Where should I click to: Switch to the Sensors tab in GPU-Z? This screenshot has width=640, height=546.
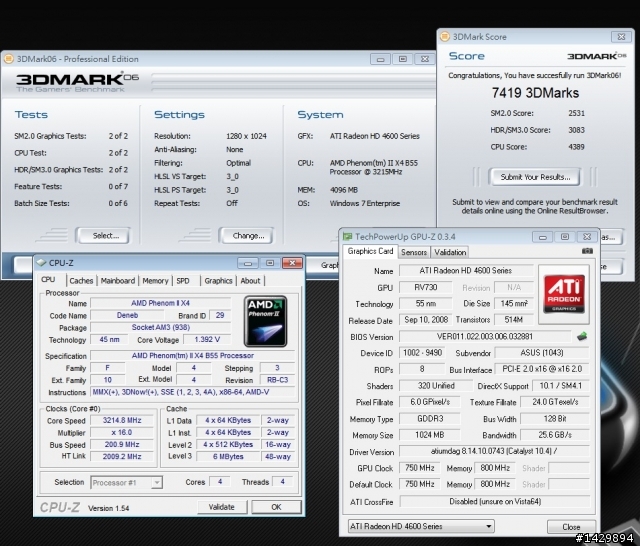414,252
